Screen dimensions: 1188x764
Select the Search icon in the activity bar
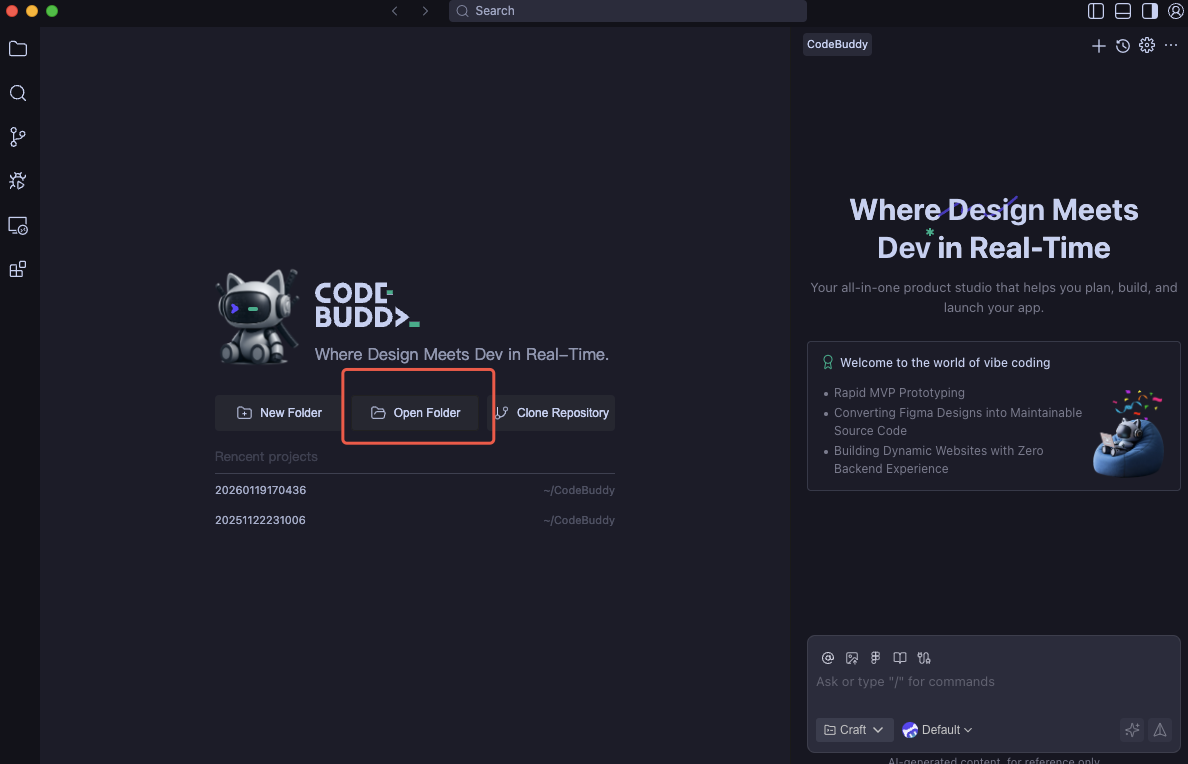(x=17, y=93)
